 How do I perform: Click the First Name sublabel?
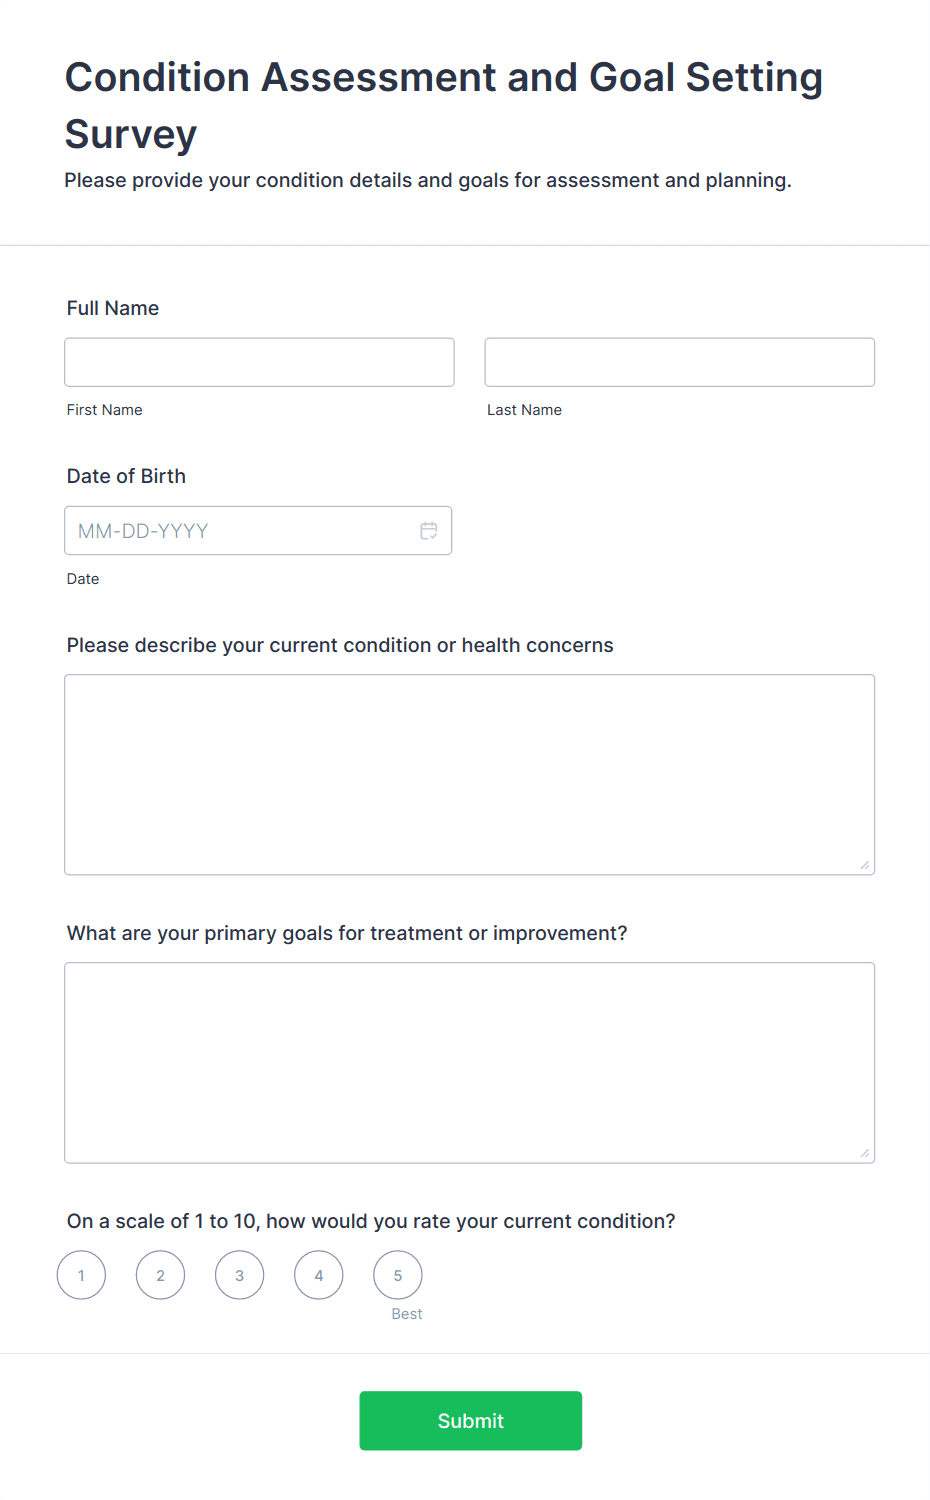tap(105, 410)
